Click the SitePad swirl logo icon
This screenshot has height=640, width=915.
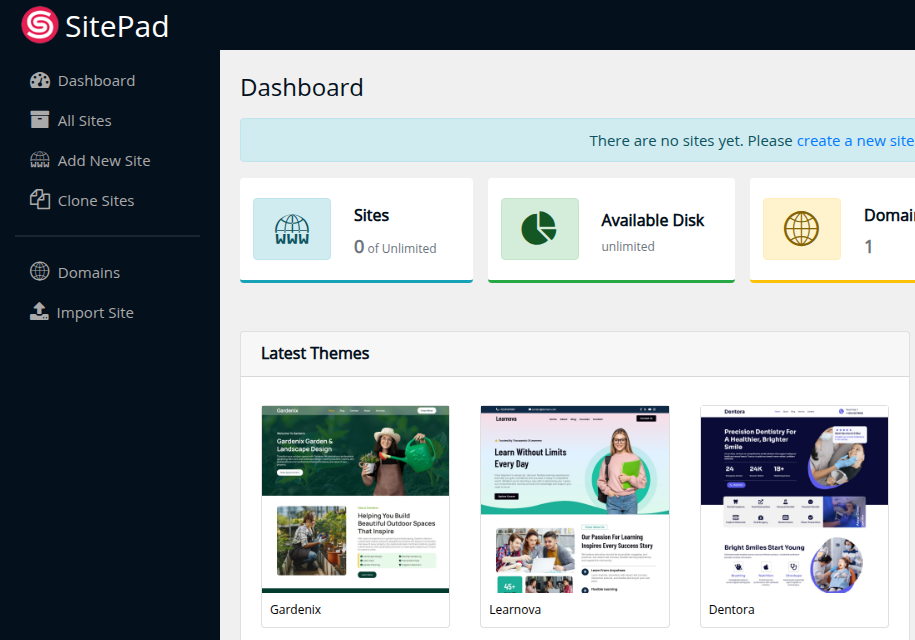click(40, 25)
